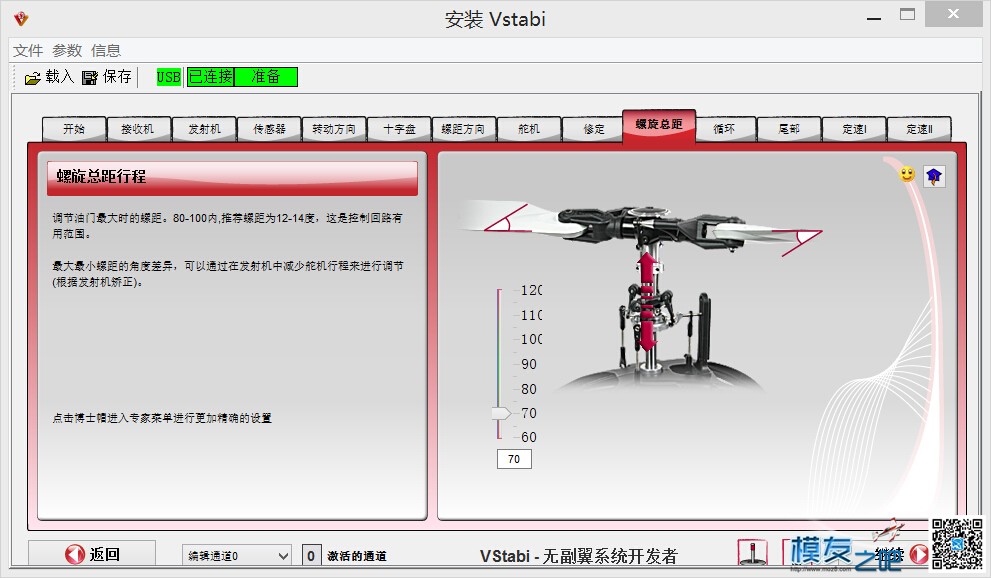
Task: Switch to the 定速II tab
Action: (x=920, y=129)
